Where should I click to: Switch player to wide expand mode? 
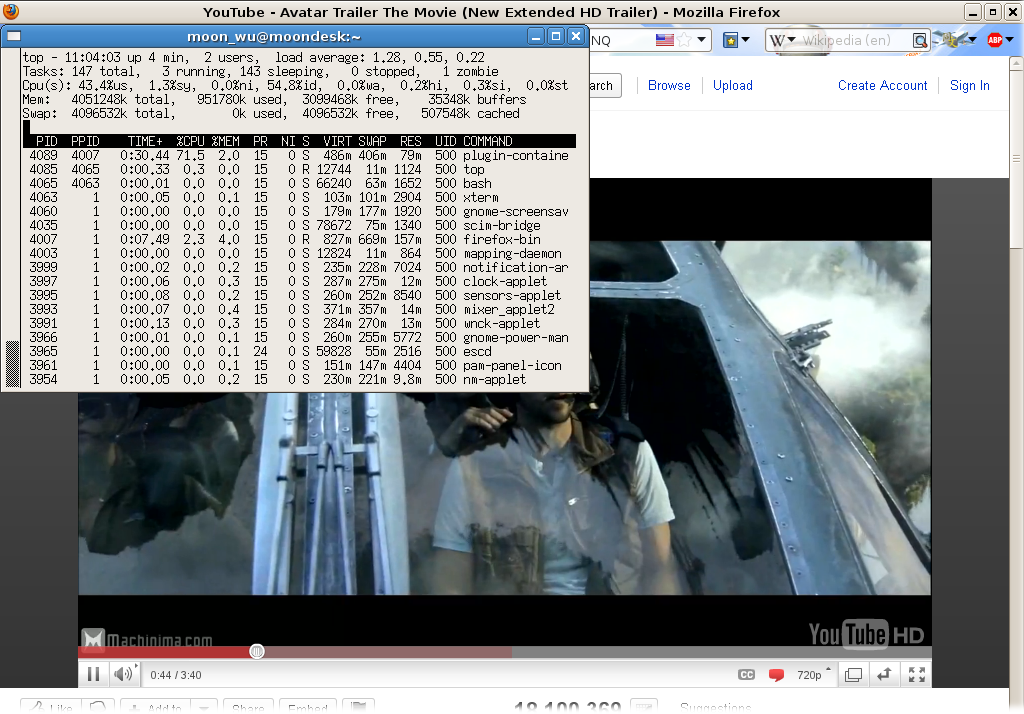coord(884,675)
